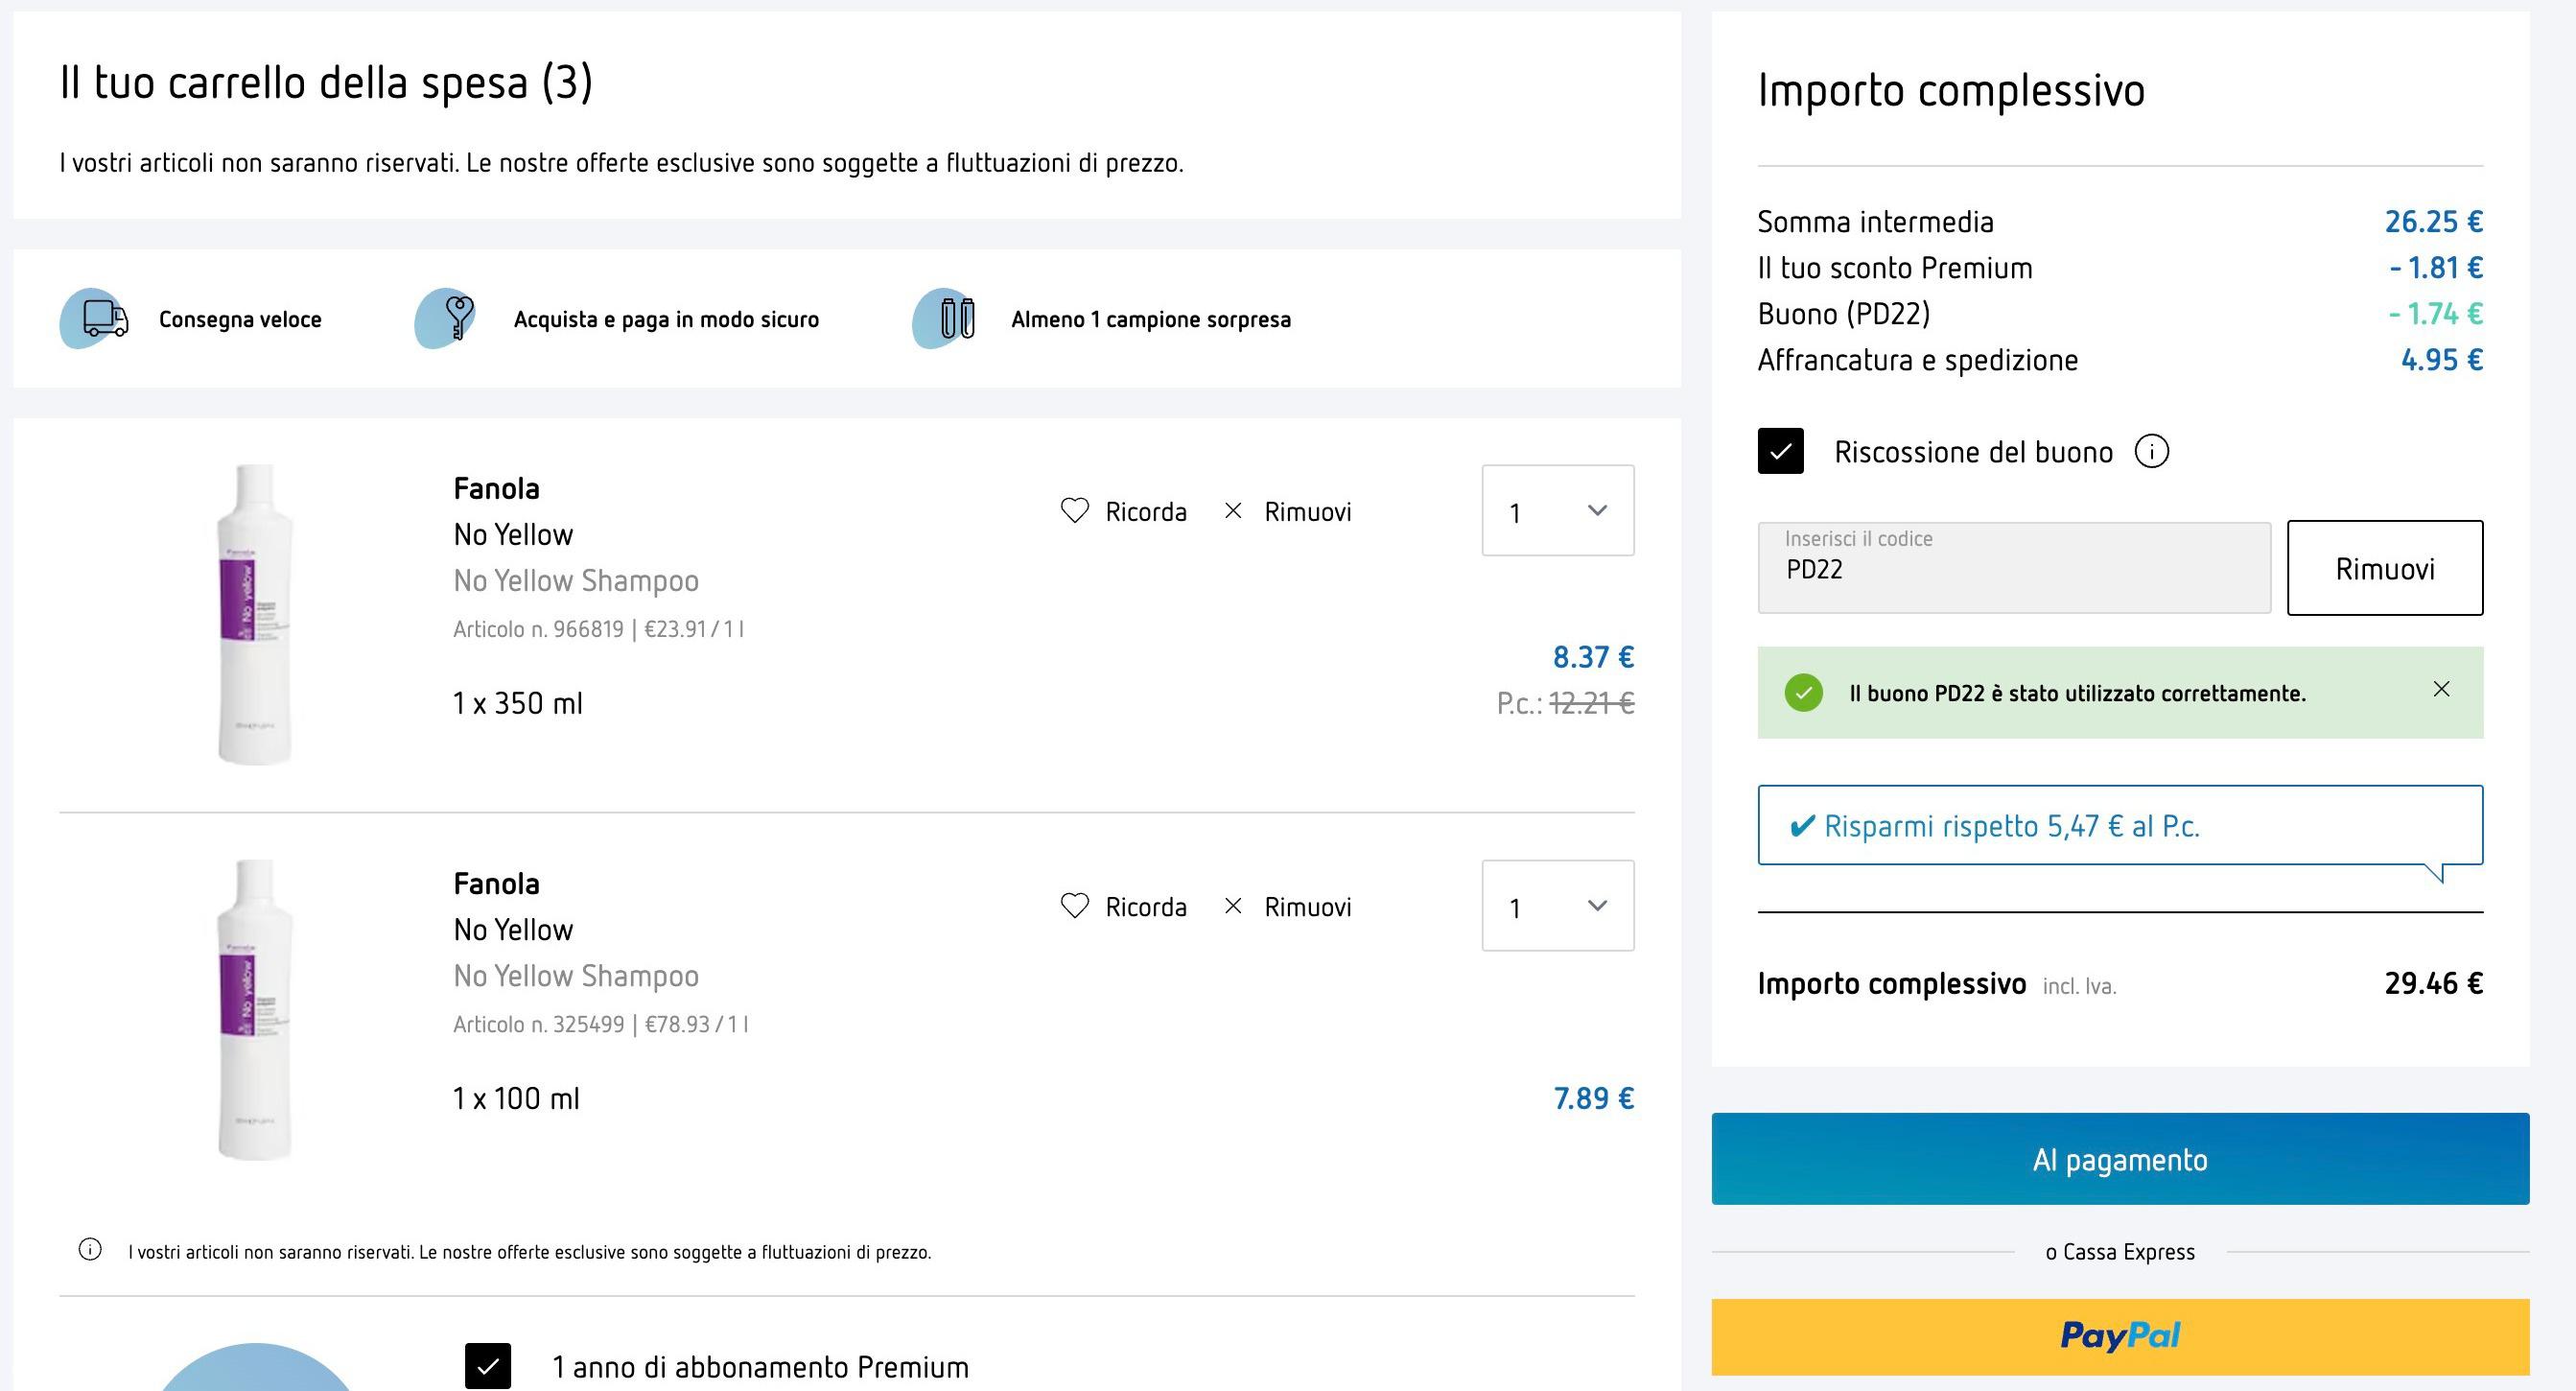
Task: Click the Premium discount value - 1.81 €
Action: click(x=2436, y=267)
